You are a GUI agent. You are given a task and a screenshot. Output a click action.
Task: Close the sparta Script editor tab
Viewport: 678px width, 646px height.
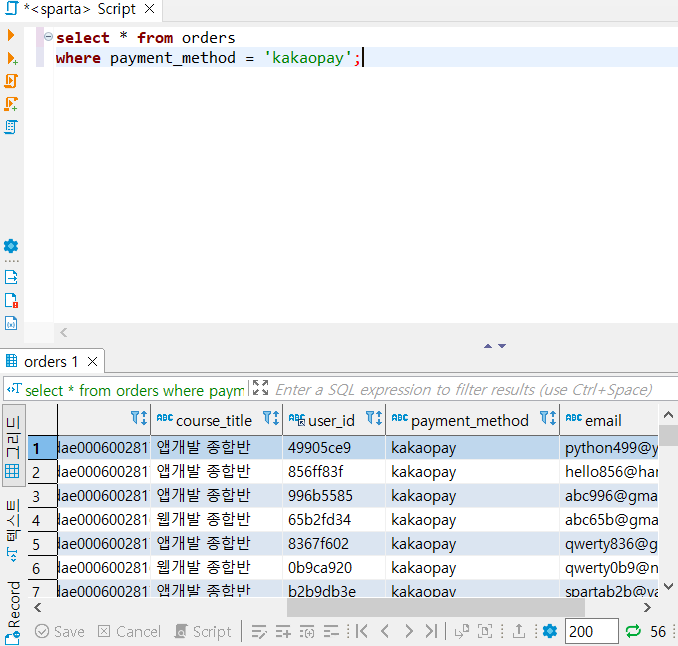coord(149,9)
